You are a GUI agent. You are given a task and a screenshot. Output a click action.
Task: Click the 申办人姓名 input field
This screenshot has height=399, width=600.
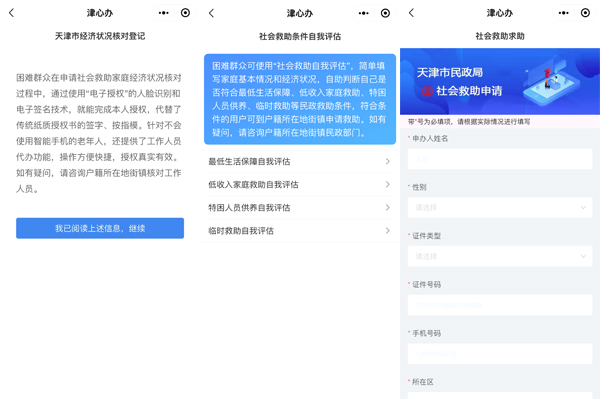(500, 159)
